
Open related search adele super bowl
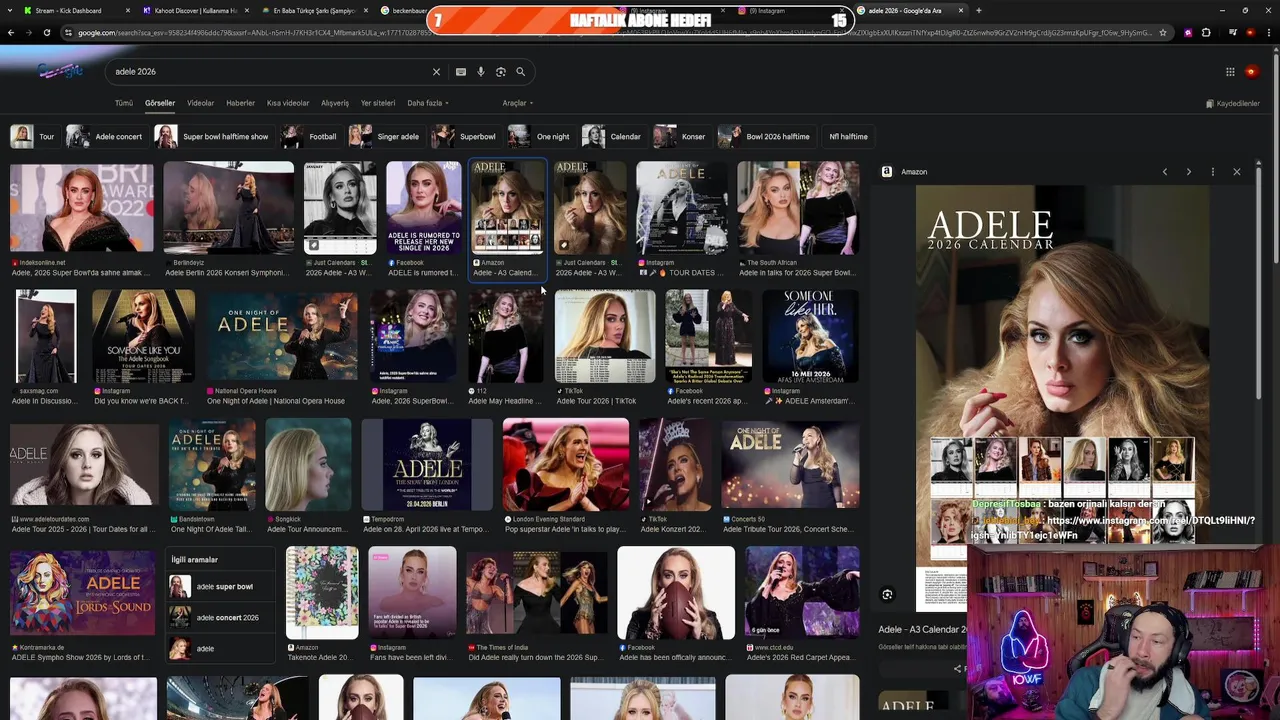pyautogui.click(x=220, y=587)
